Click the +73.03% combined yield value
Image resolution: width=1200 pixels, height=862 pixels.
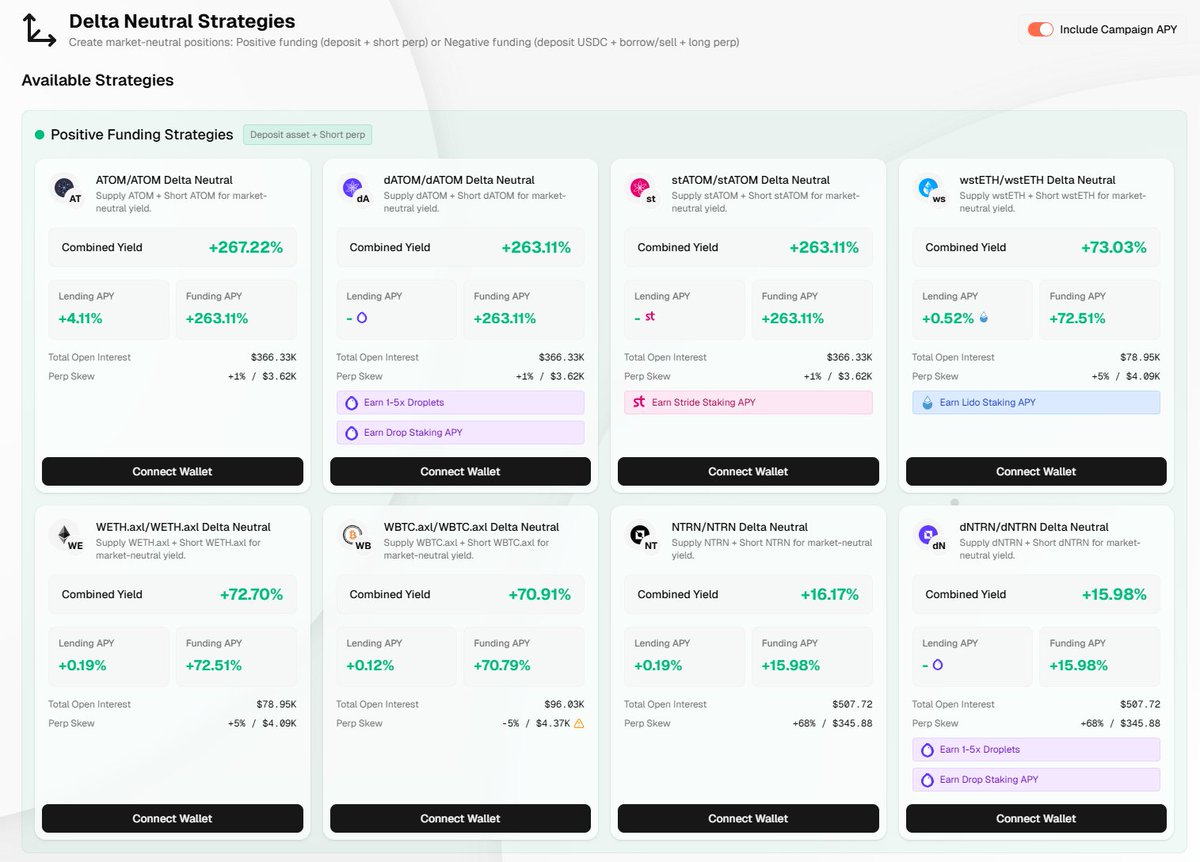click(1114, 247)
